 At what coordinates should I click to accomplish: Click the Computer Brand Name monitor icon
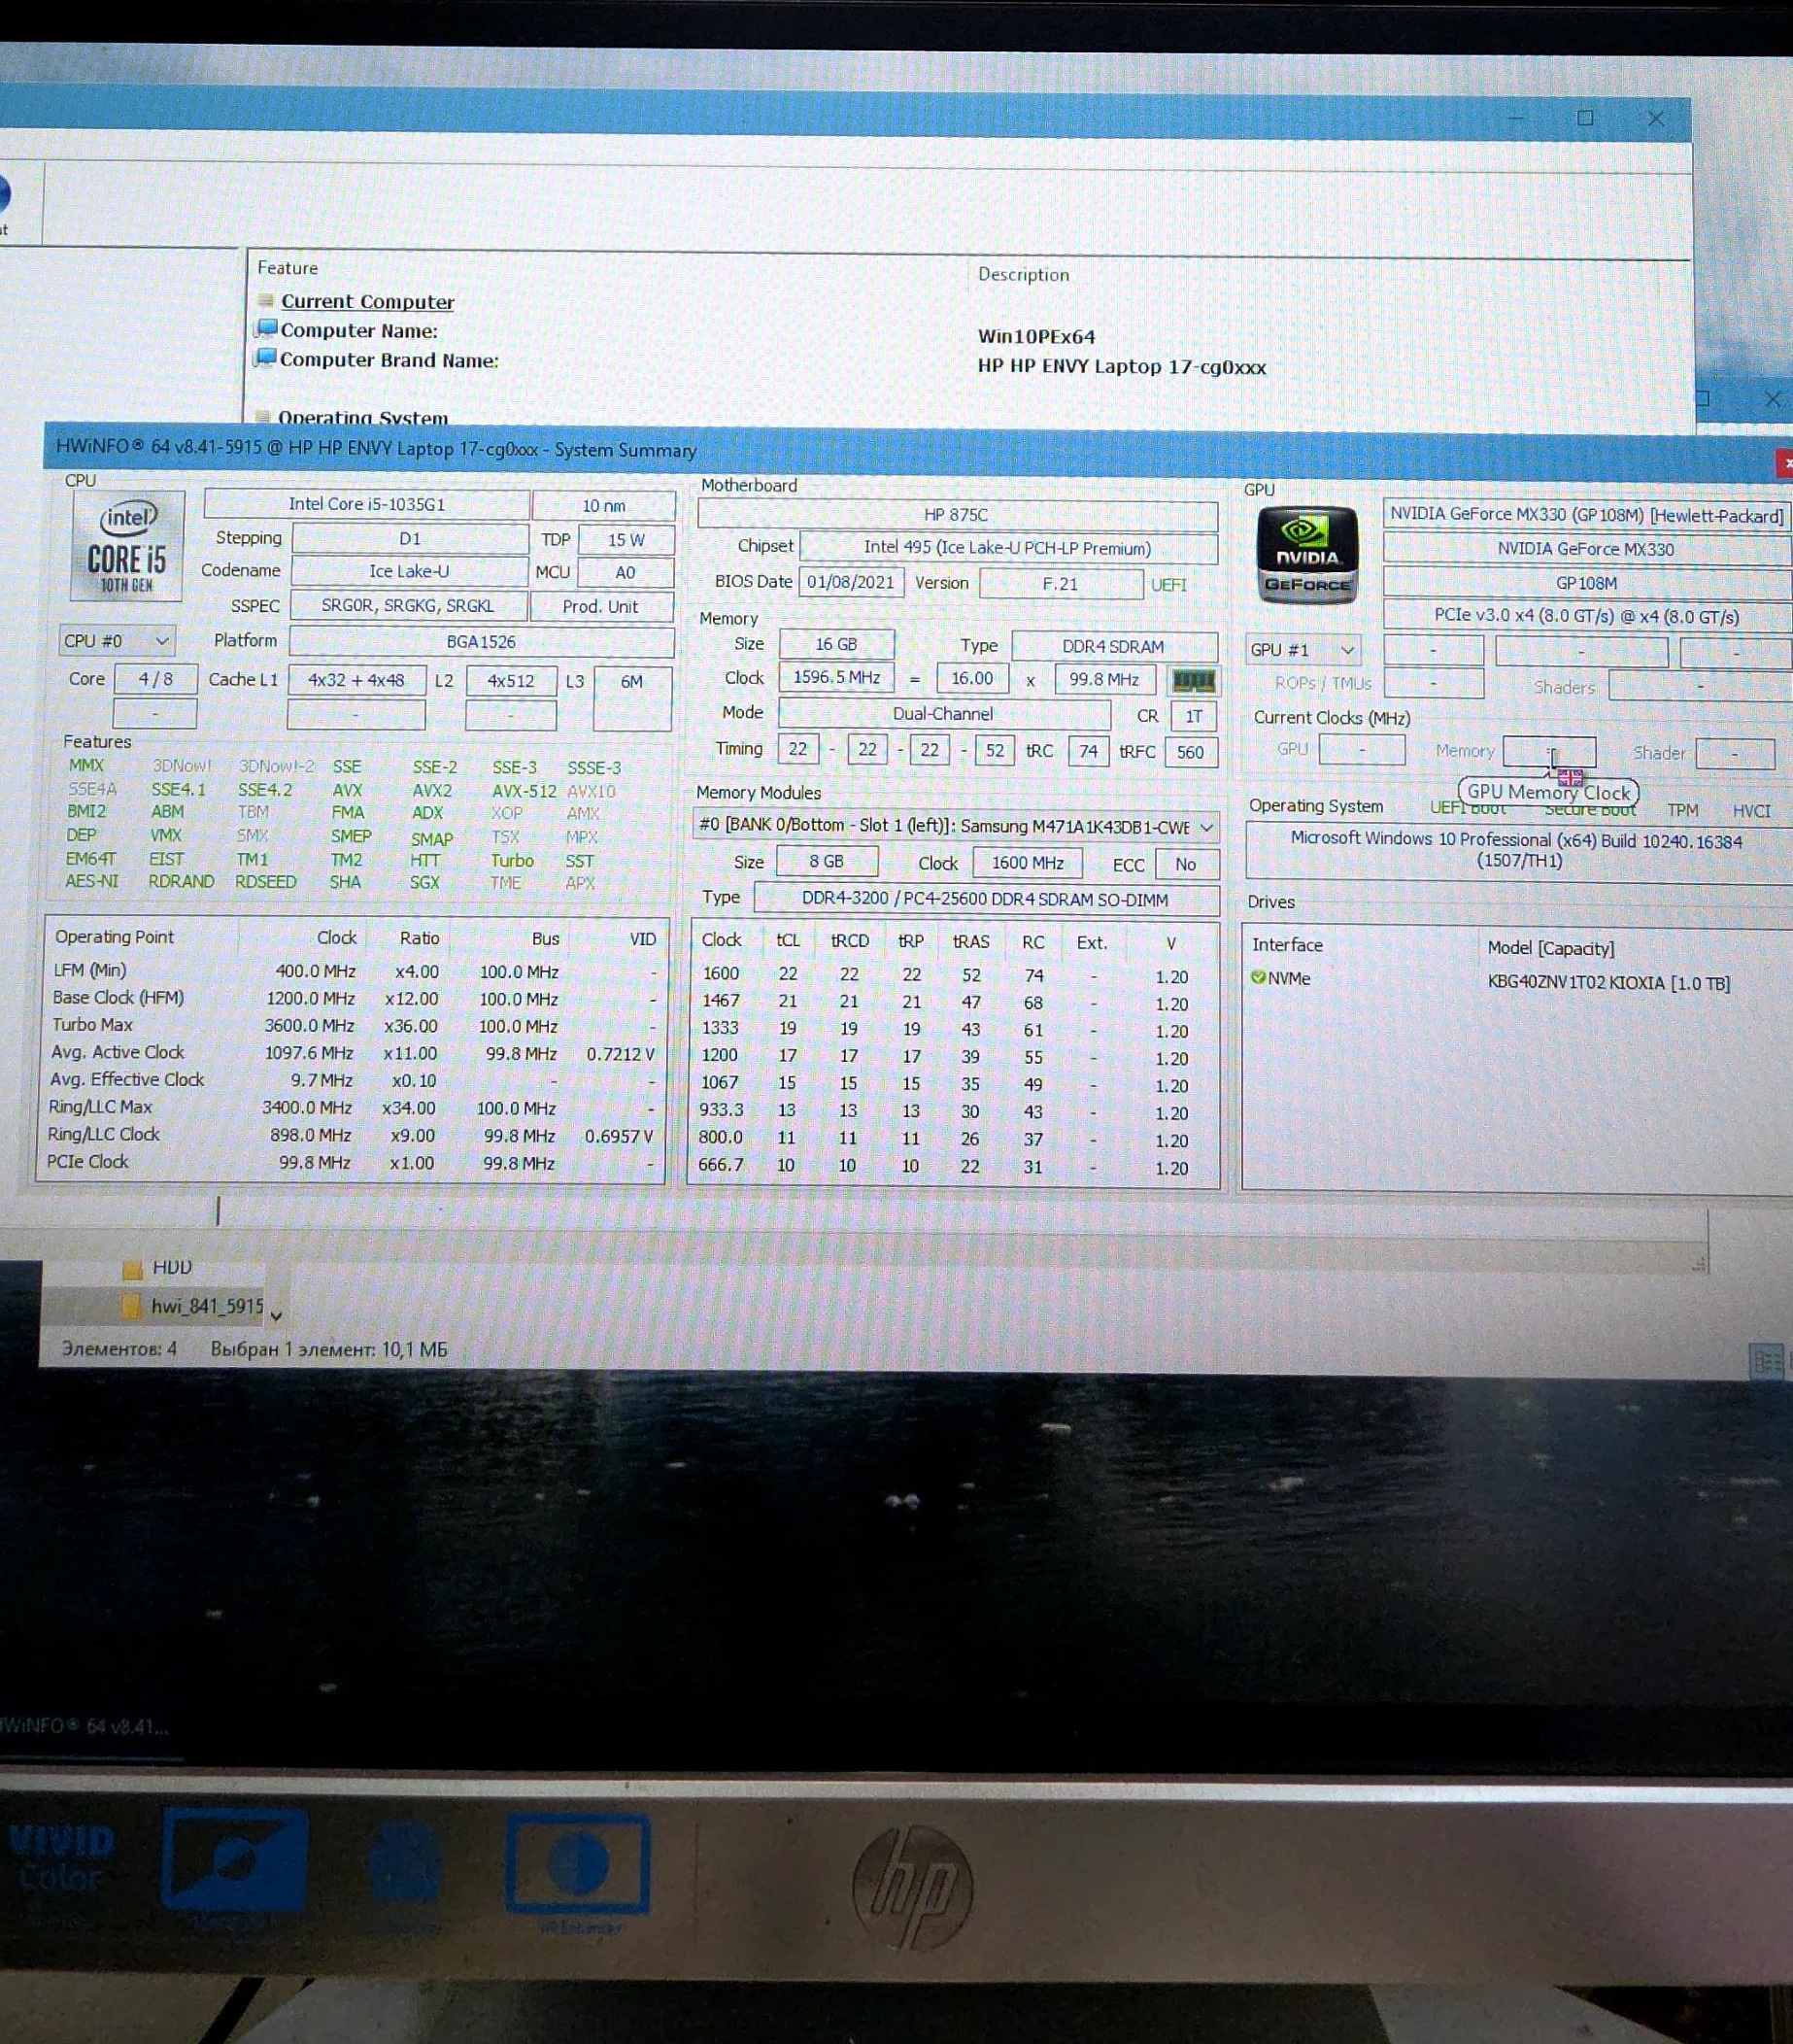coord(265,357)
